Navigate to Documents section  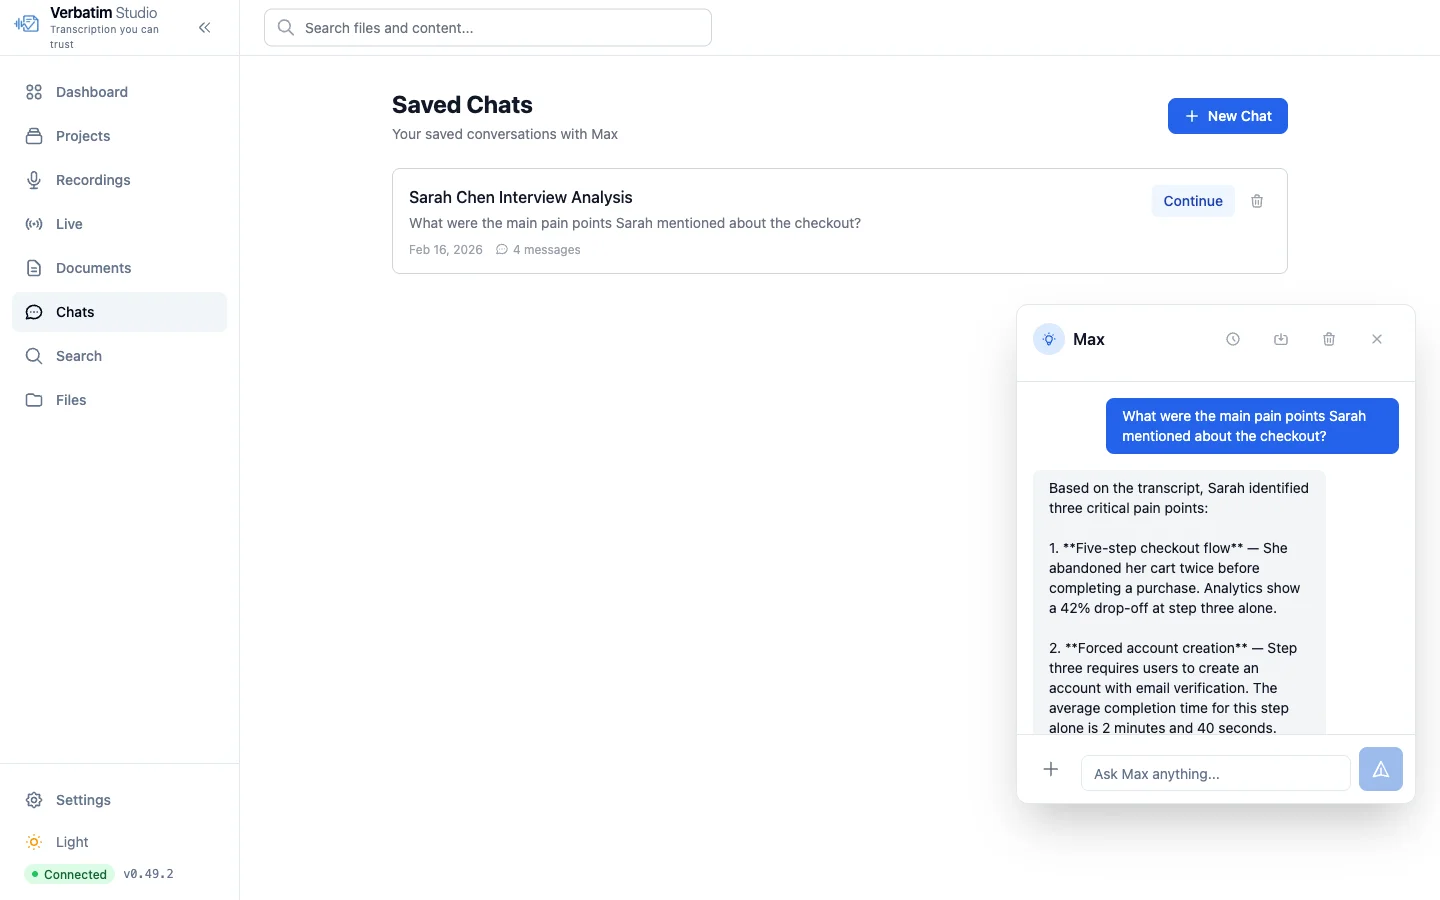click(x=93, y=268)
